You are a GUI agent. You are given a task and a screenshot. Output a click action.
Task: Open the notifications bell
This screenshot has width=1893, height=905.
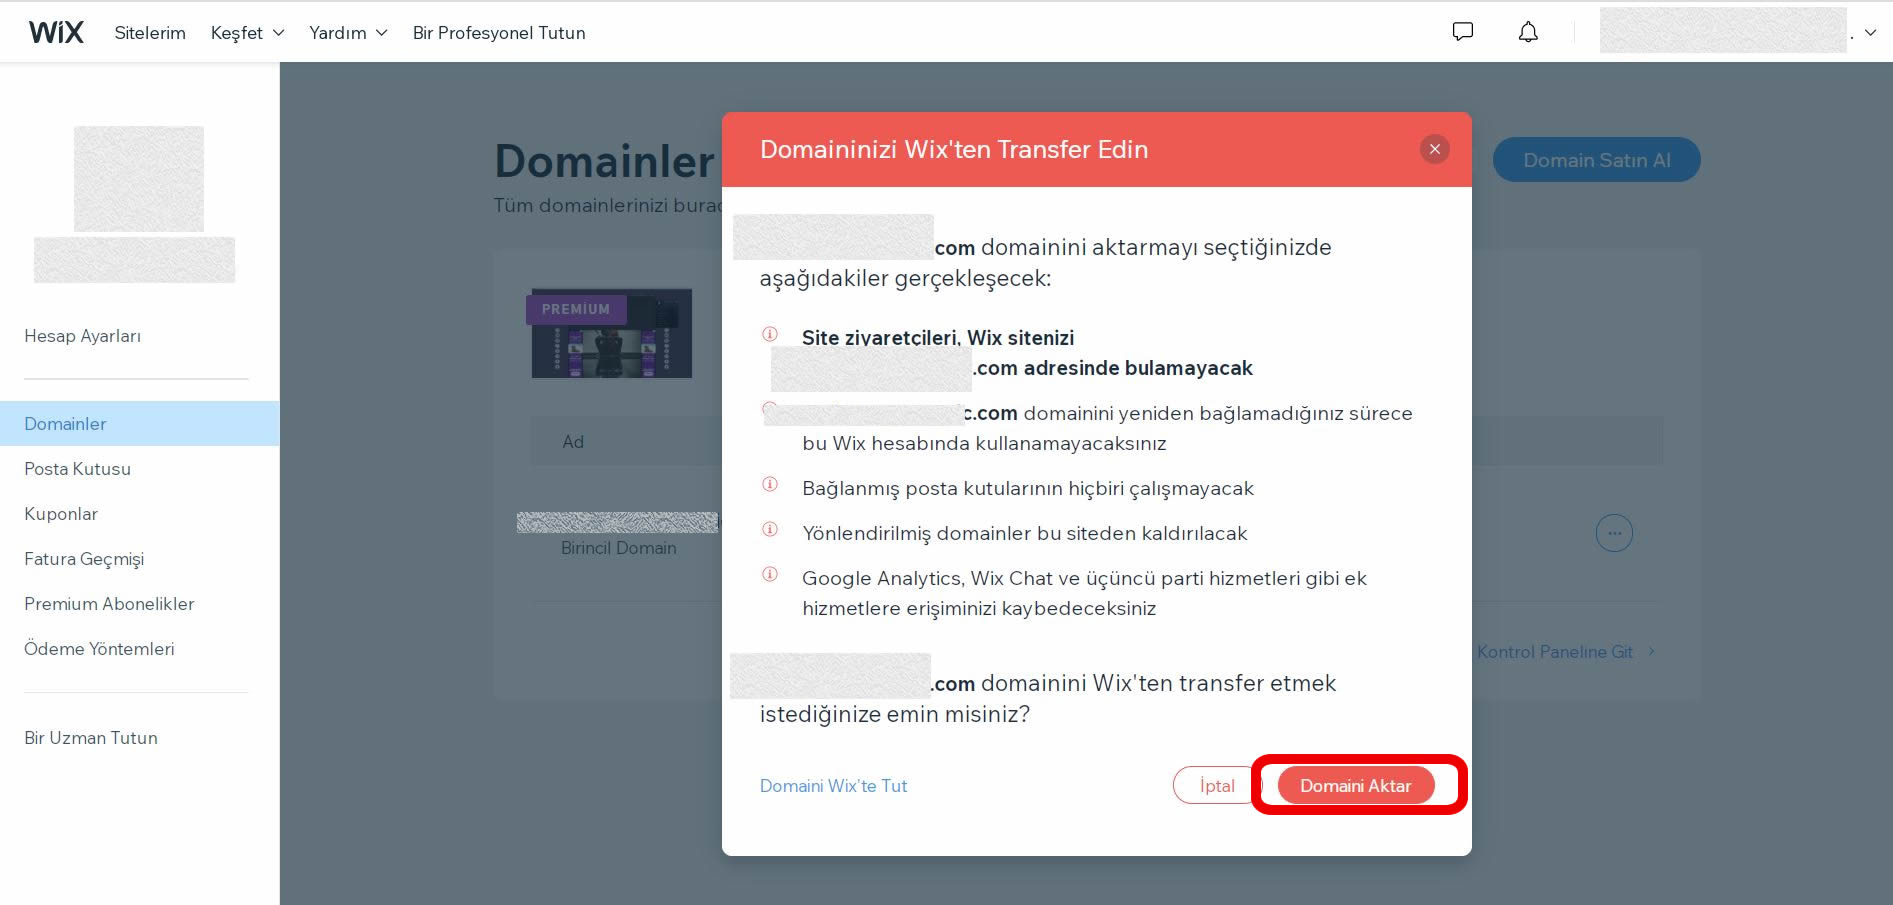[x=1528, y=32]
